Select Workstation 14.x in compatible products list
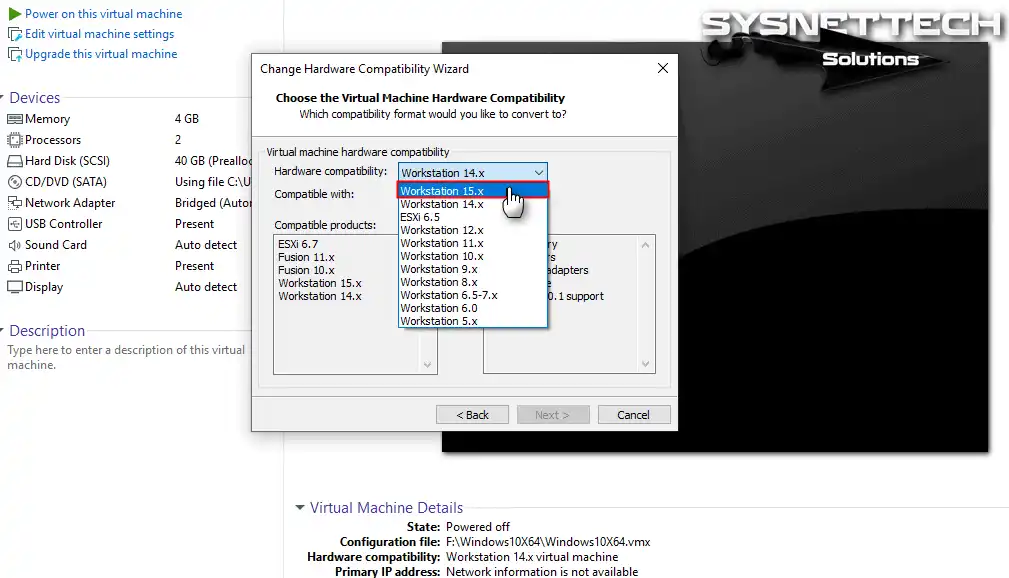The height and width of the screenshot is (578, 1009). [320, 296]
